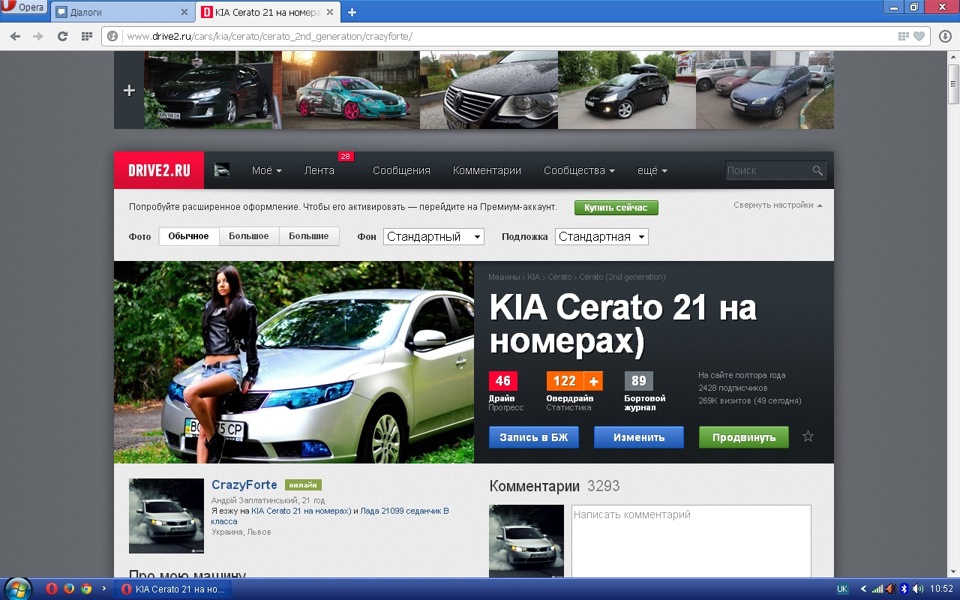This screenshot has width=960, height=600.
Task: Click the Изменить button
Action: tap(639, 437)
